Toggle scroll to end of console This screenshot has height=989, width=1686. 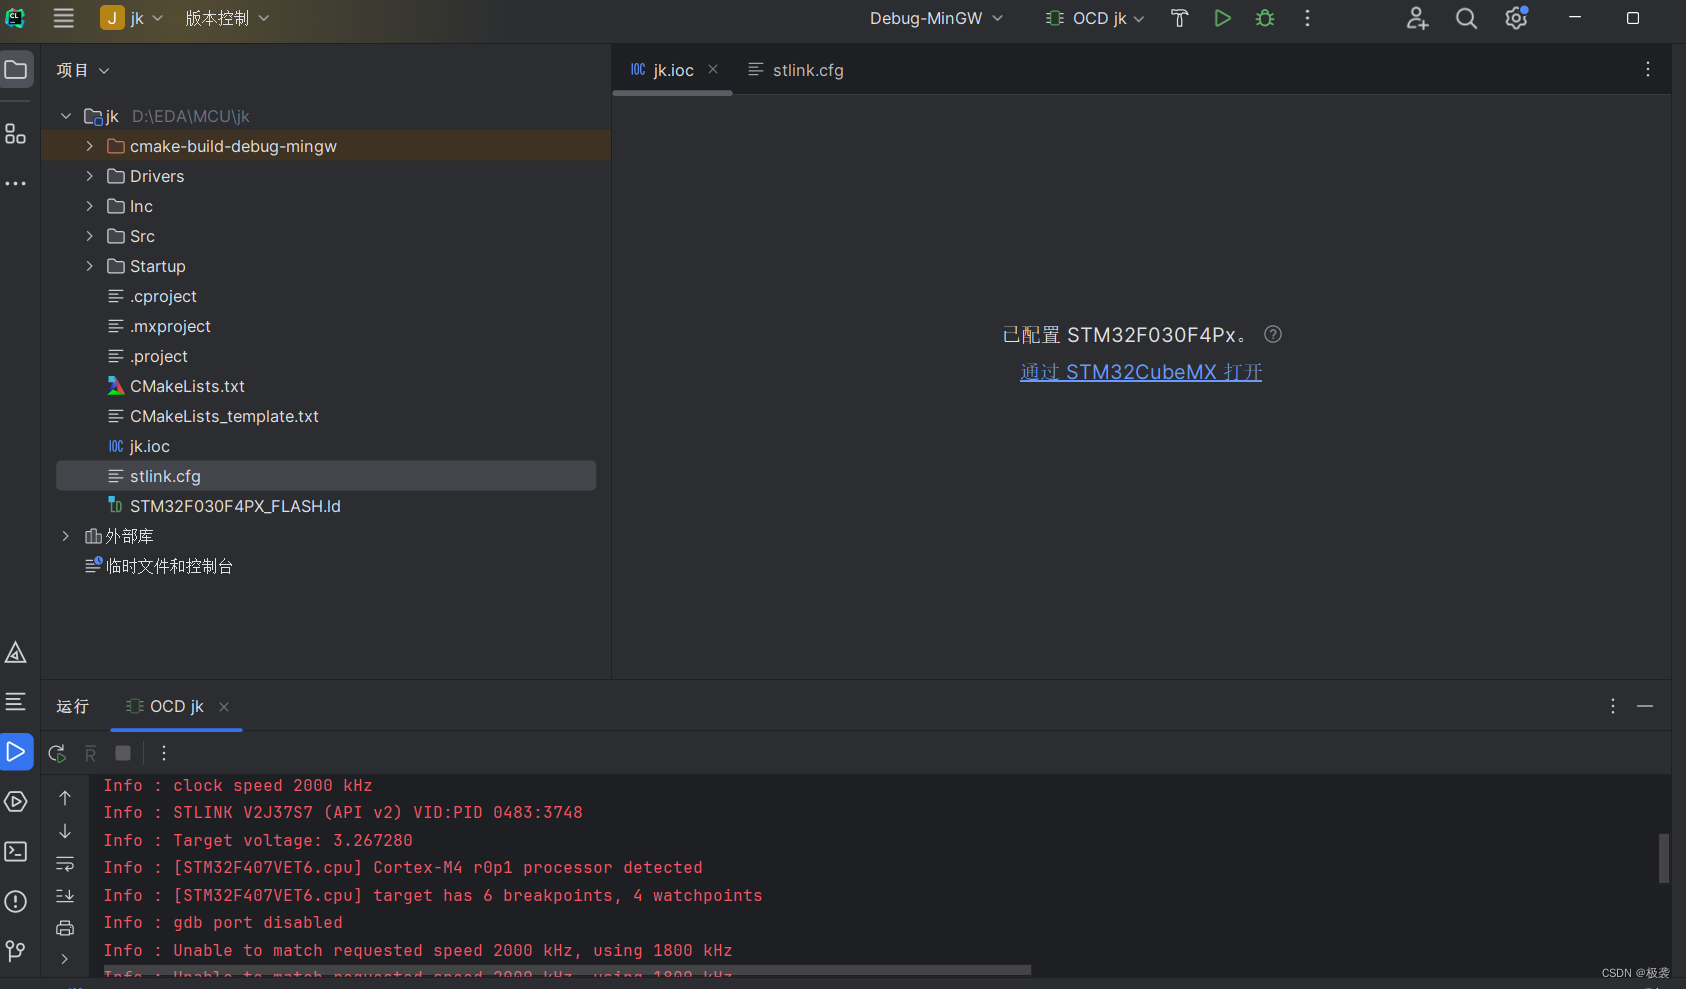(x=65, y=896)
